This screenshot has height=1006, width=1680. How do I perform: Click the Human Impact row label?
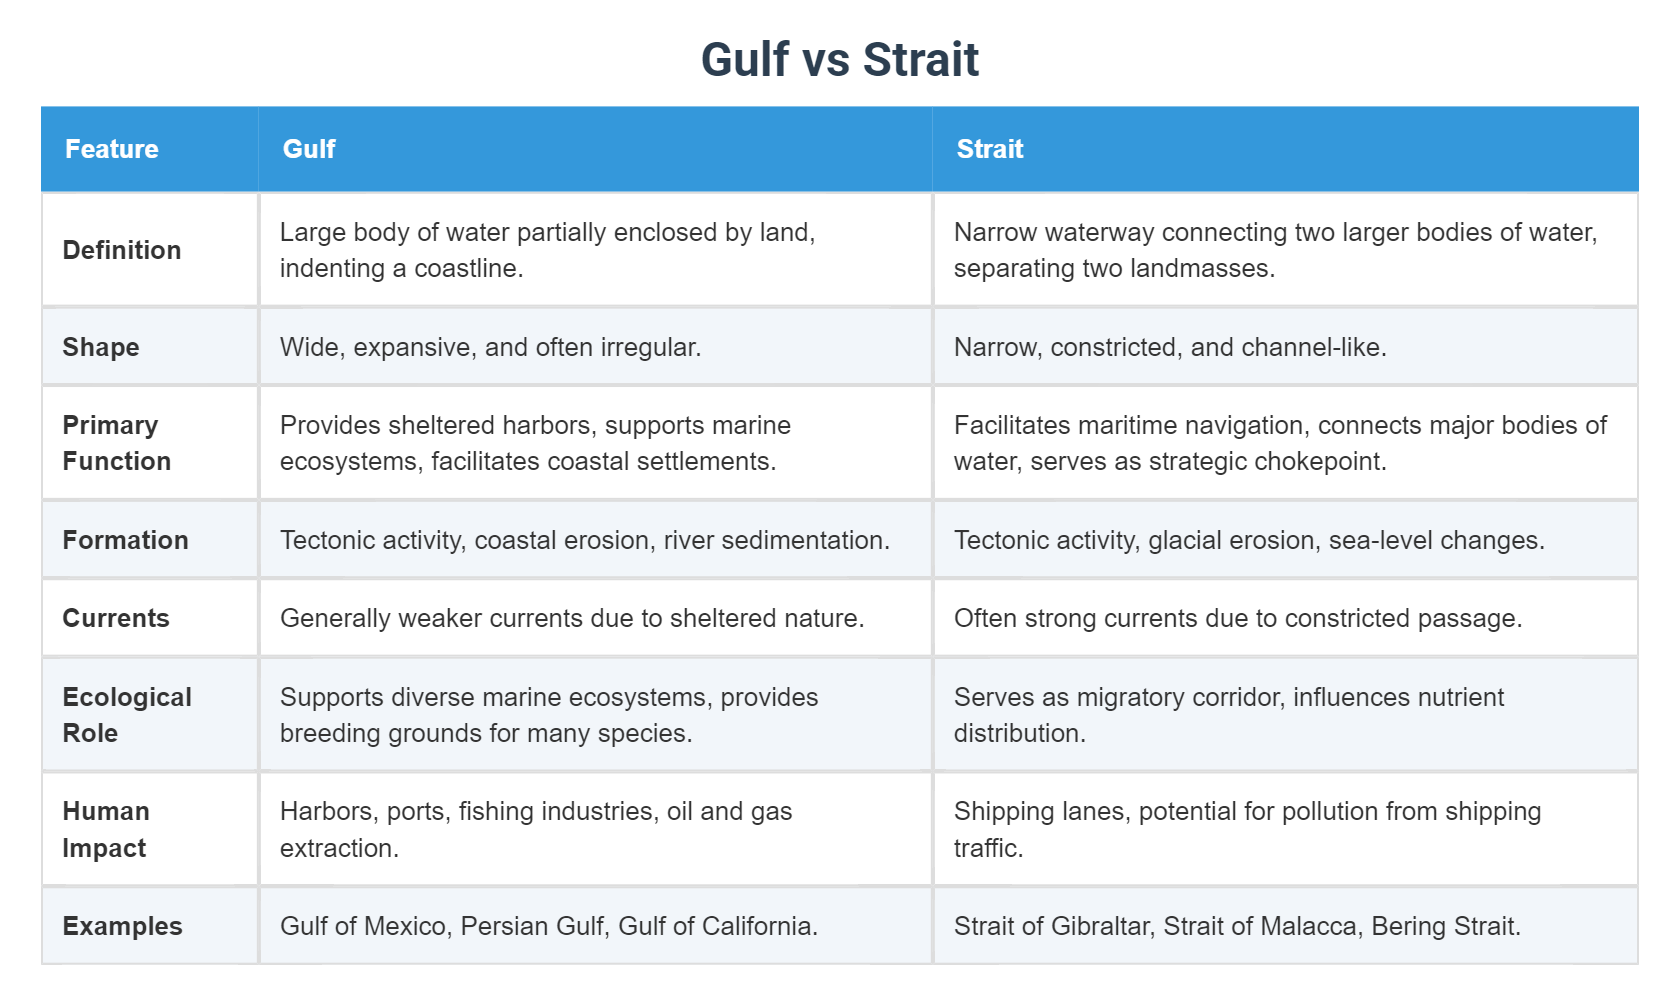[106, 829]
